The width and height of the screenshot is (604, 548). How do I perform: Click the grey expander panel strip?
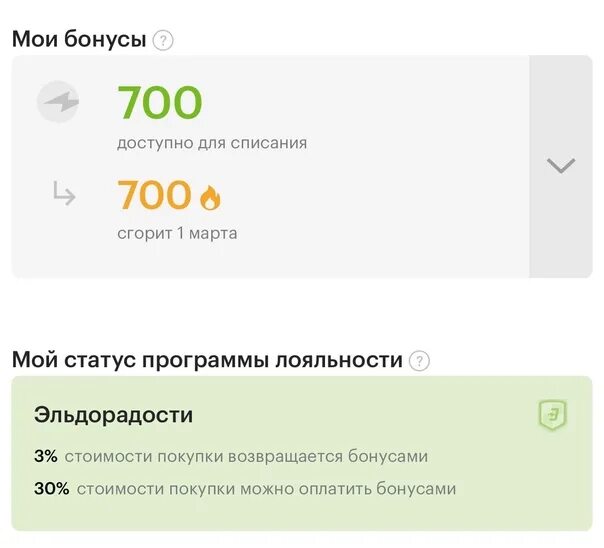coord(561,166)
